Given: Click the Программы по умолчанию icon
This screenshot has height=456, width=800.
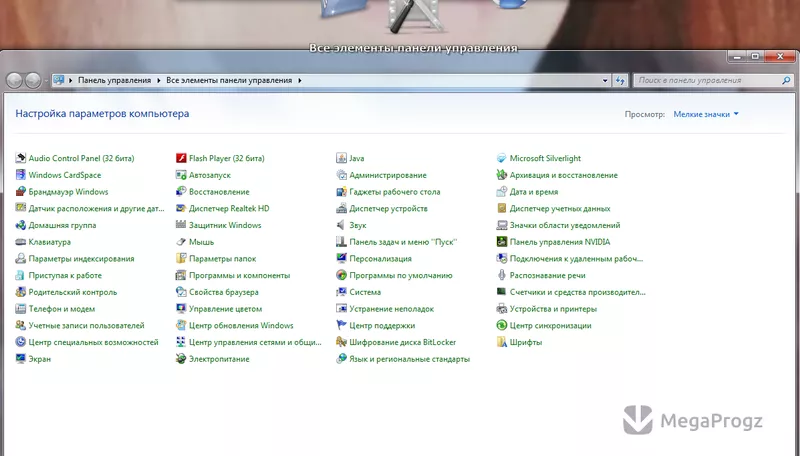Looking at the screenshot, I should (x=341, y=275).
